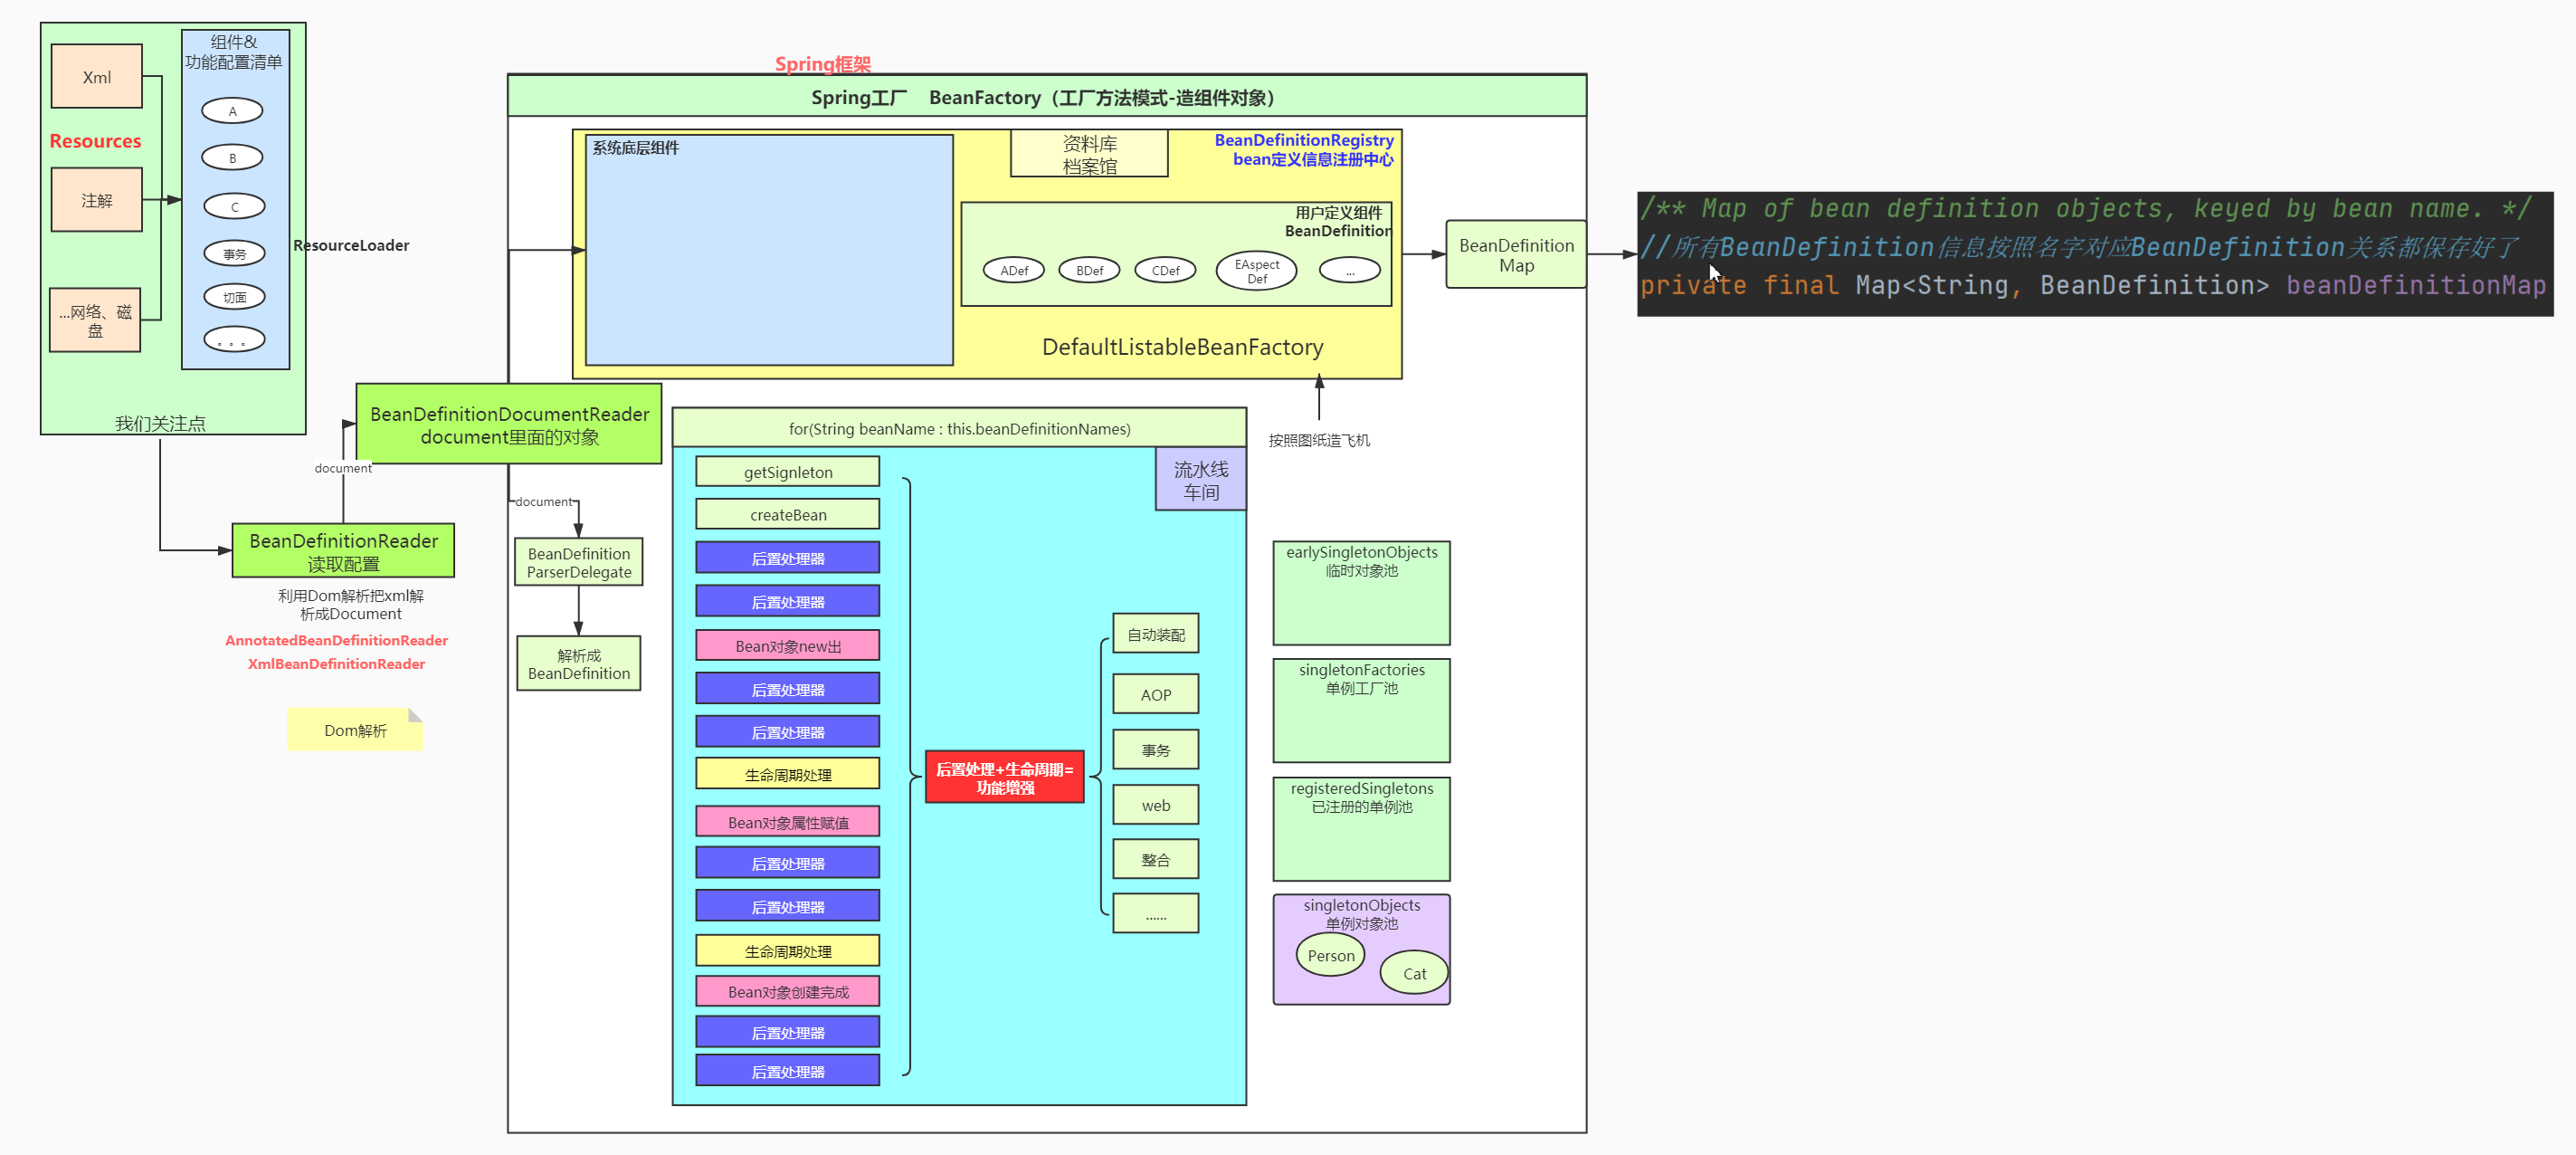Select the BeanDefinitionReader box

point(343,551)
